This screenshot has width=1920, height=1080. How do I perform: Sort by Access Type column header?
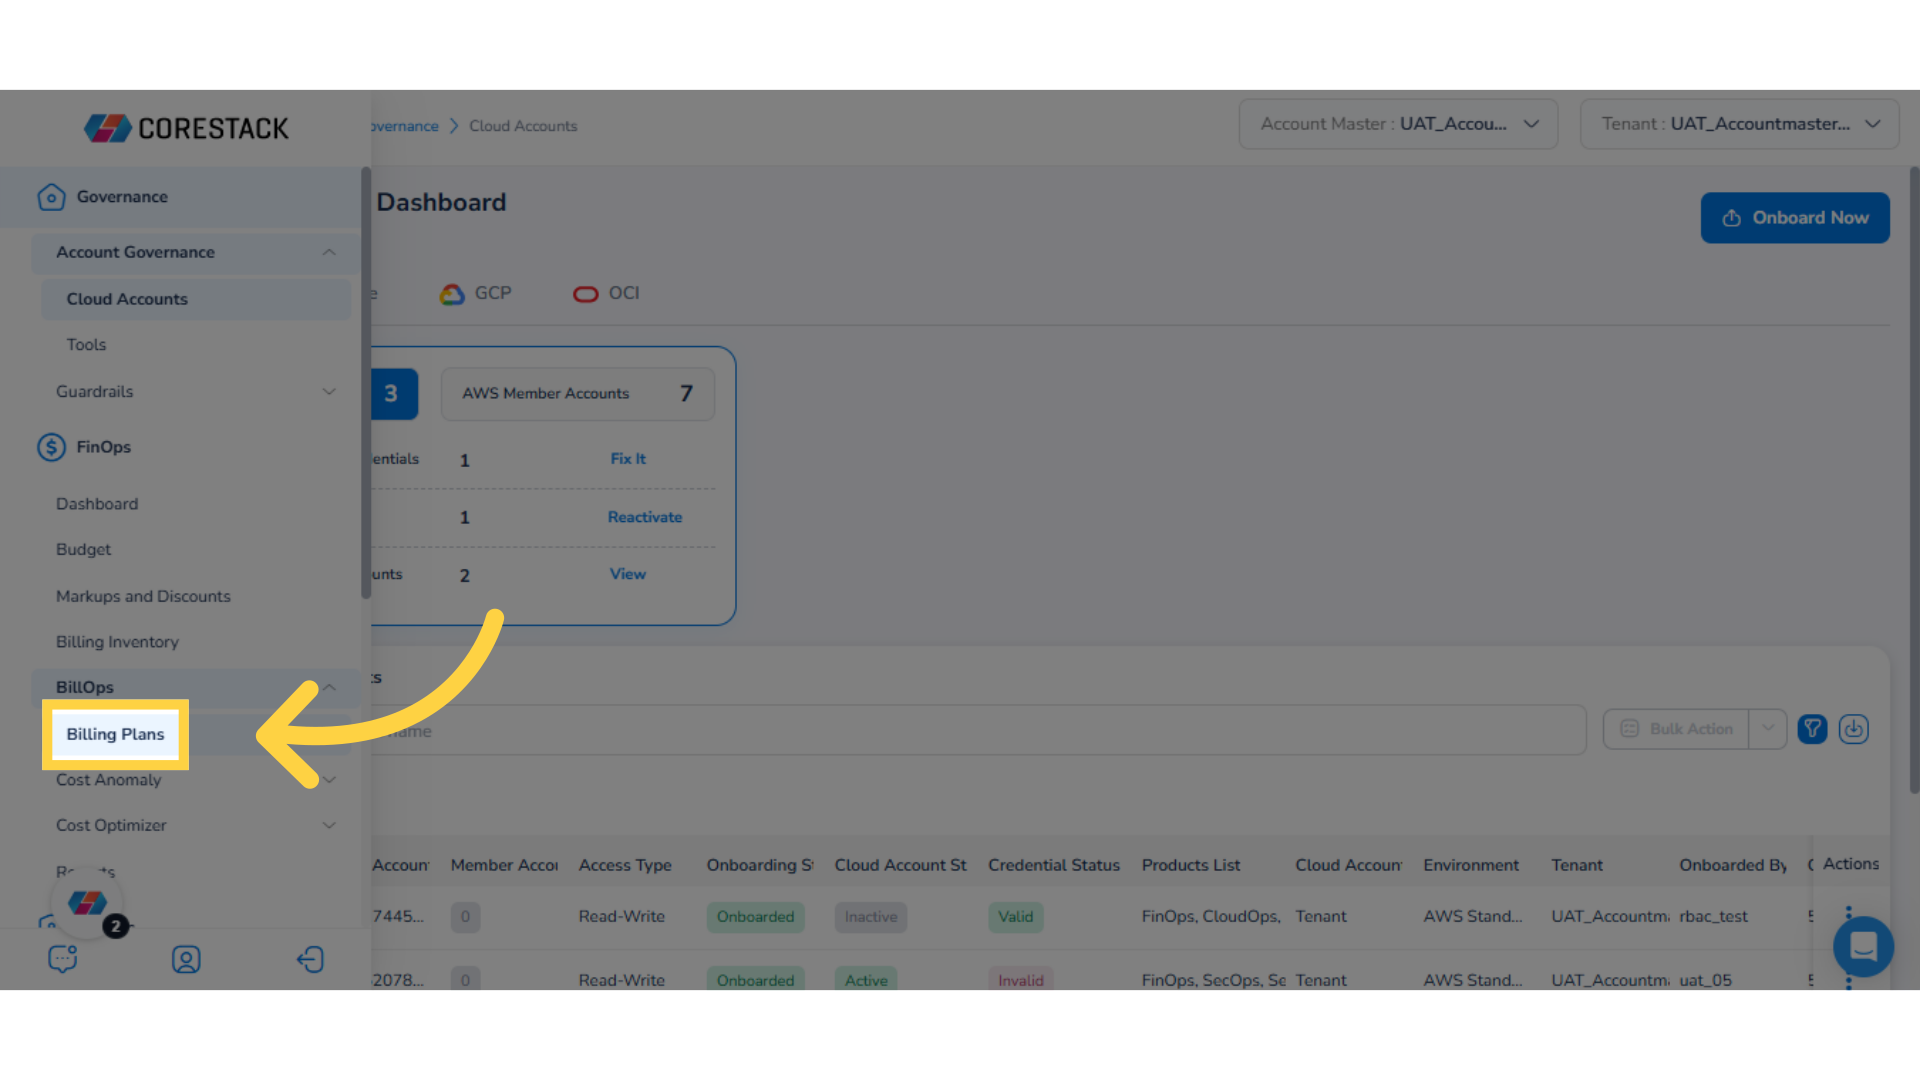click(625, 865)
